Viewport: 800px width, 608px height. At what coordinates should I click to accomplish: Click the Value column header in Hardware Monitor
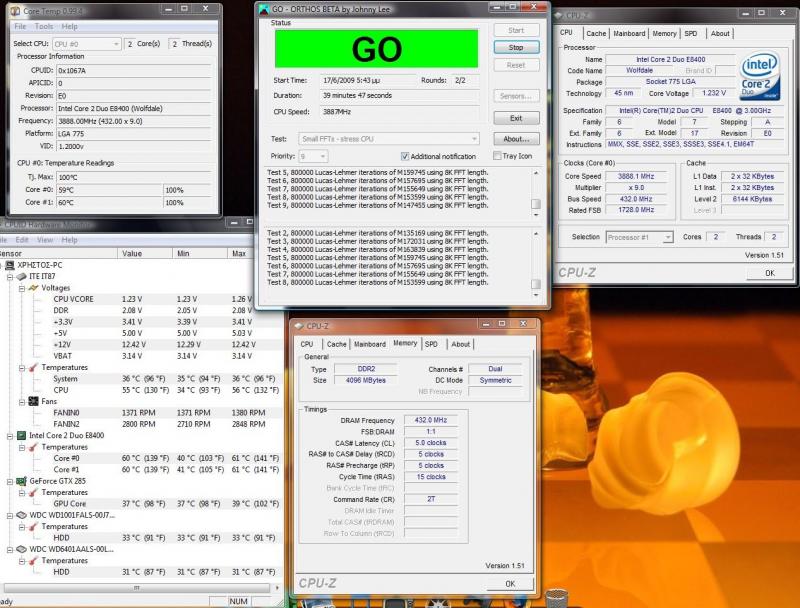(x=145, y=254)
